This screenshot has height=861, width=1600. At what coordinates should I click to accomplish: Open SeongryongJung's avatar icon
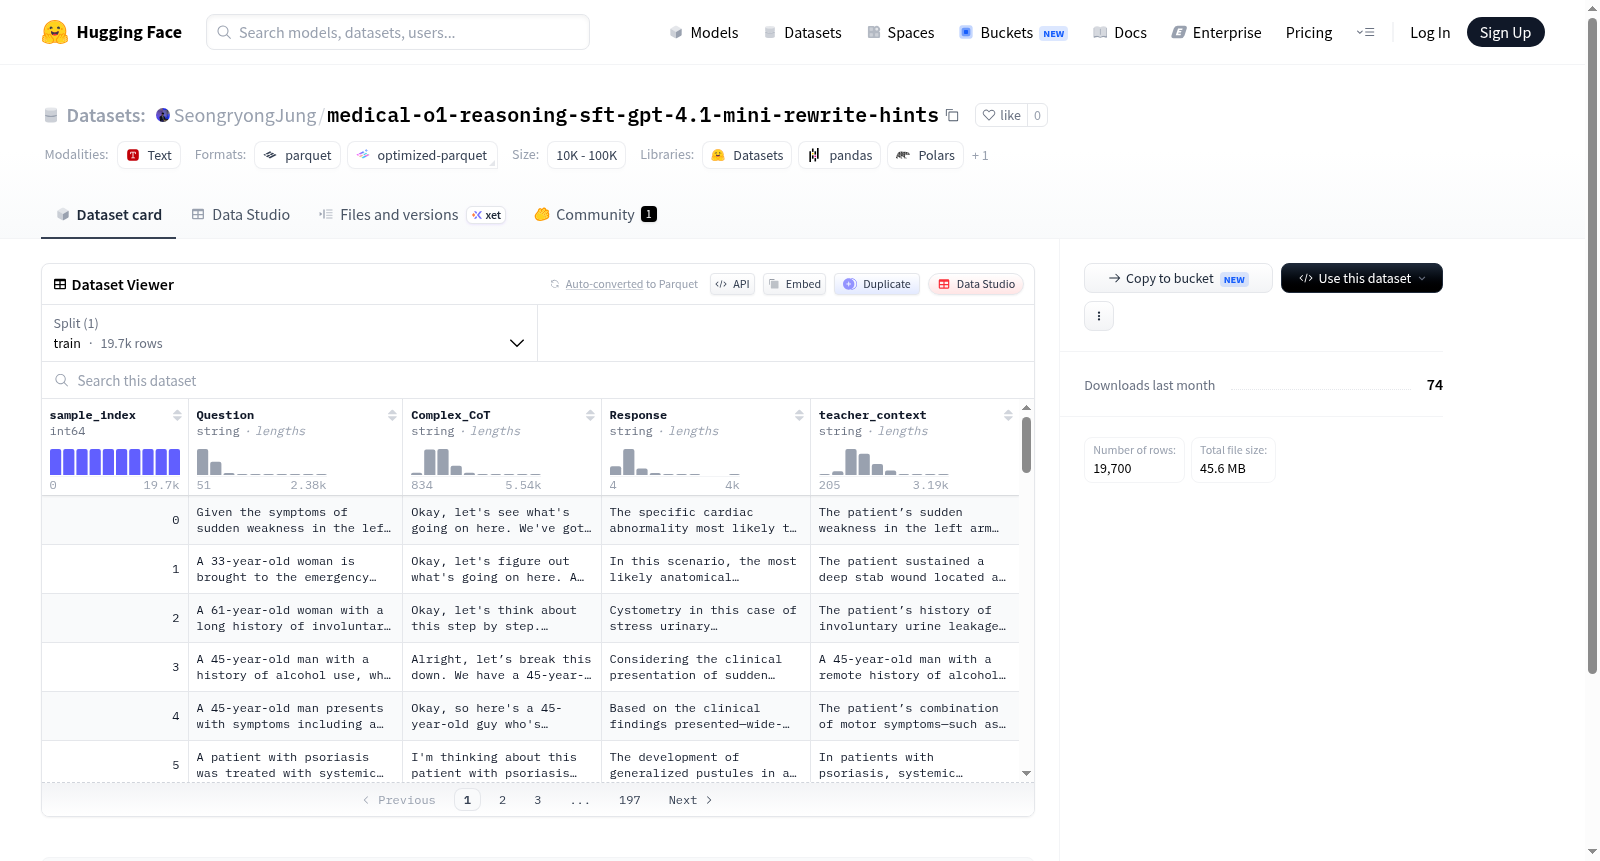163,115
